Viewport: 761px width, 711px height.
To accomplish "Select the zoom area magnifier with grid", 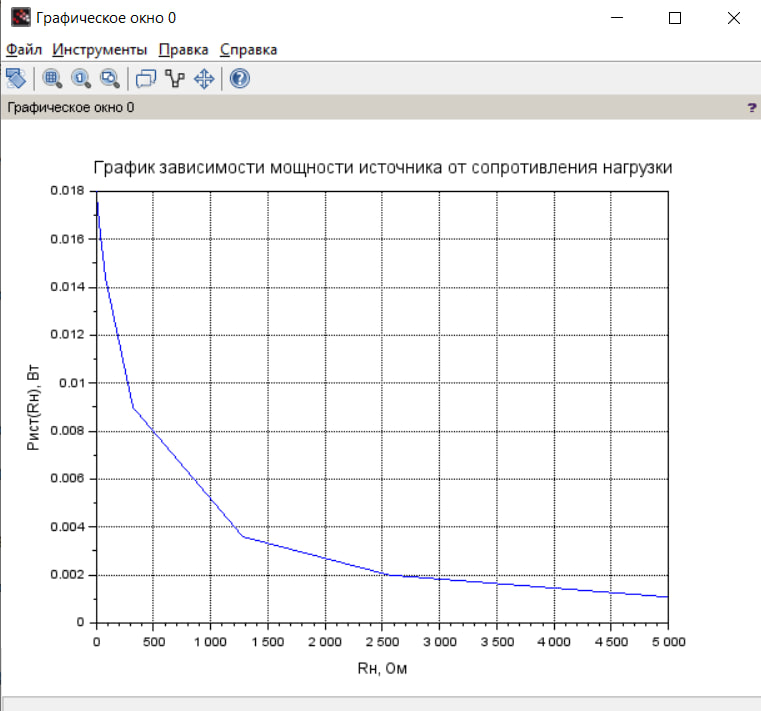I will 52,79.
